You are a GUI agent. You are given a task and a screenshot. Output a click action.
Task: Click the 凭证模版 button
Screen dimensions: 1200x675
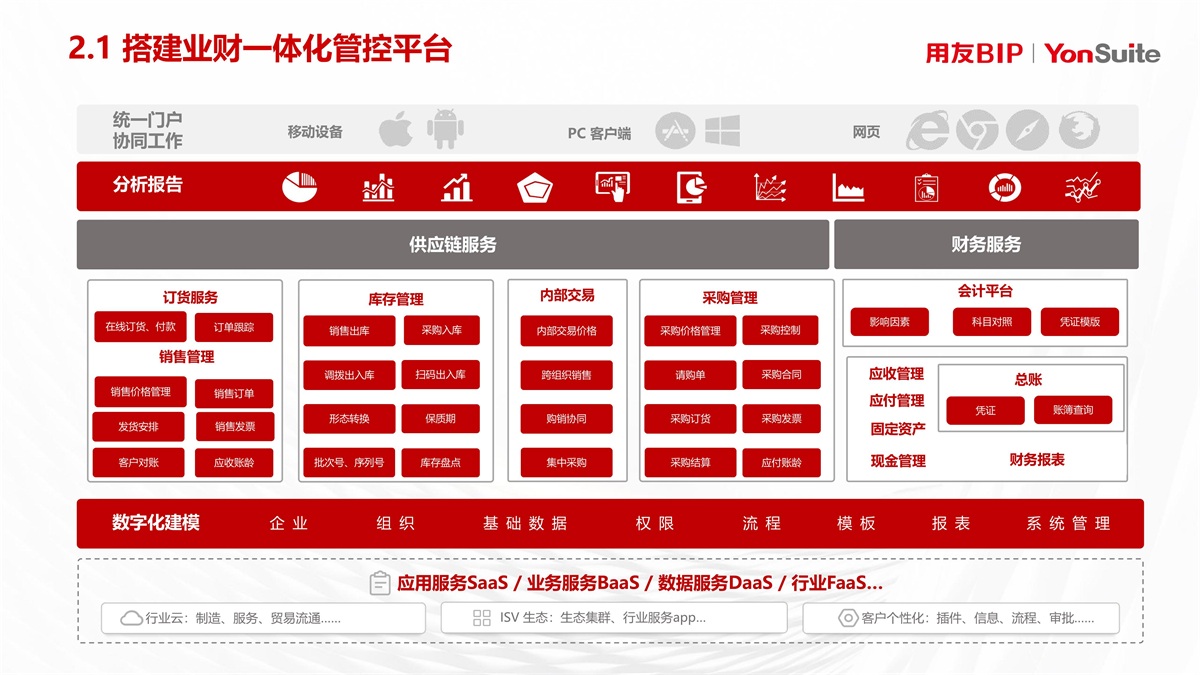[x=1079, y=322]
